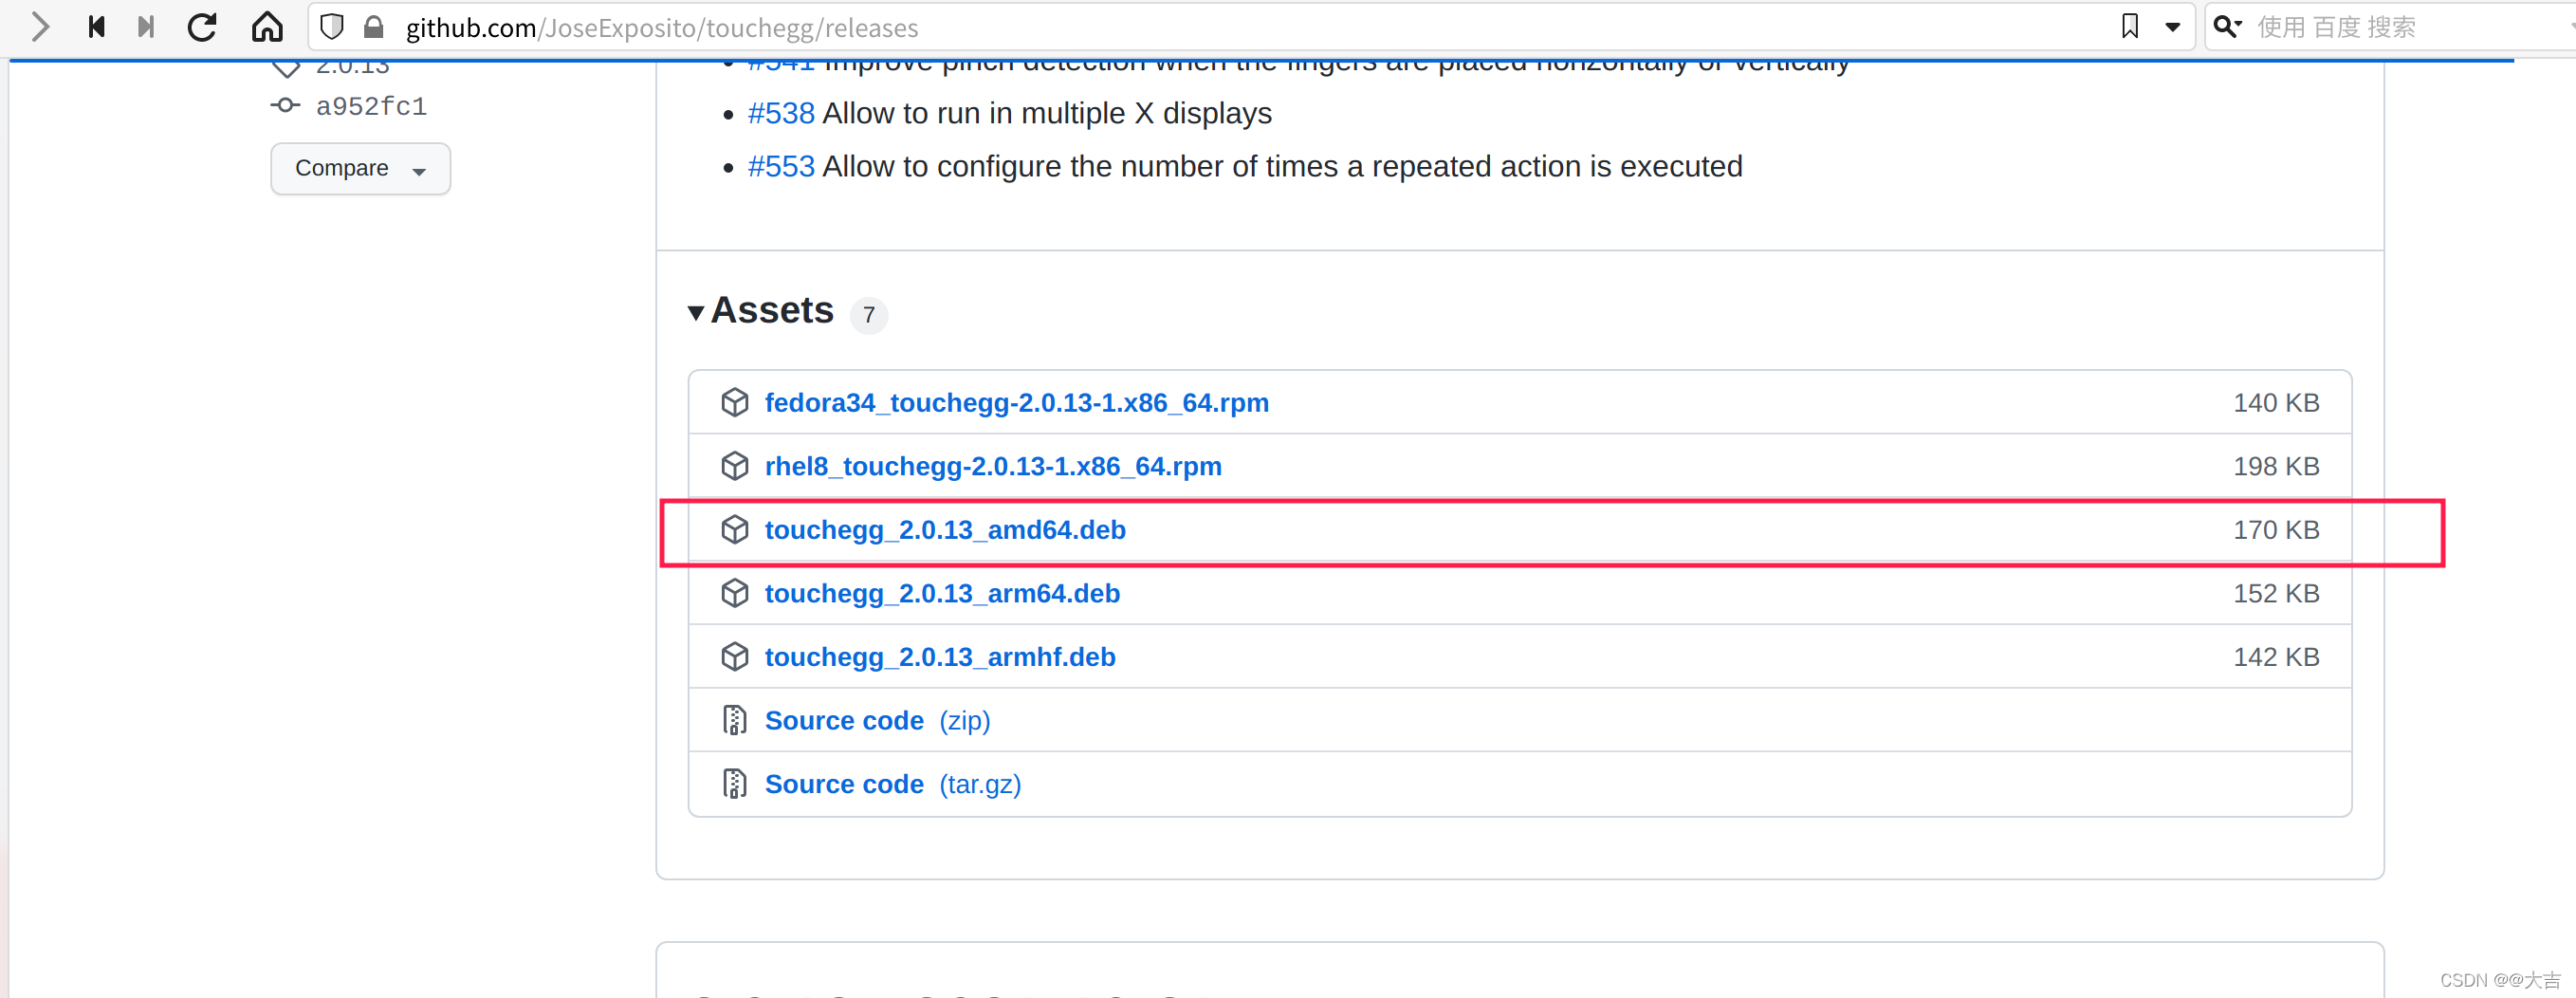Open the commit a952fc1 link
The height and width of the screenshot is (998, 2576).
tap(371, 106)
